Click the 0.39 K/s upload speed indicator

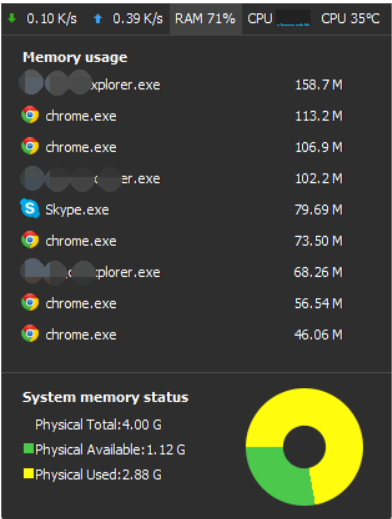click(137, 19)
